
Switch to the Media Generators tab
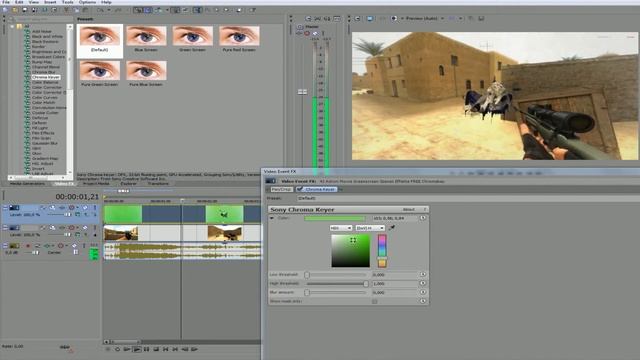click(27, 184)
